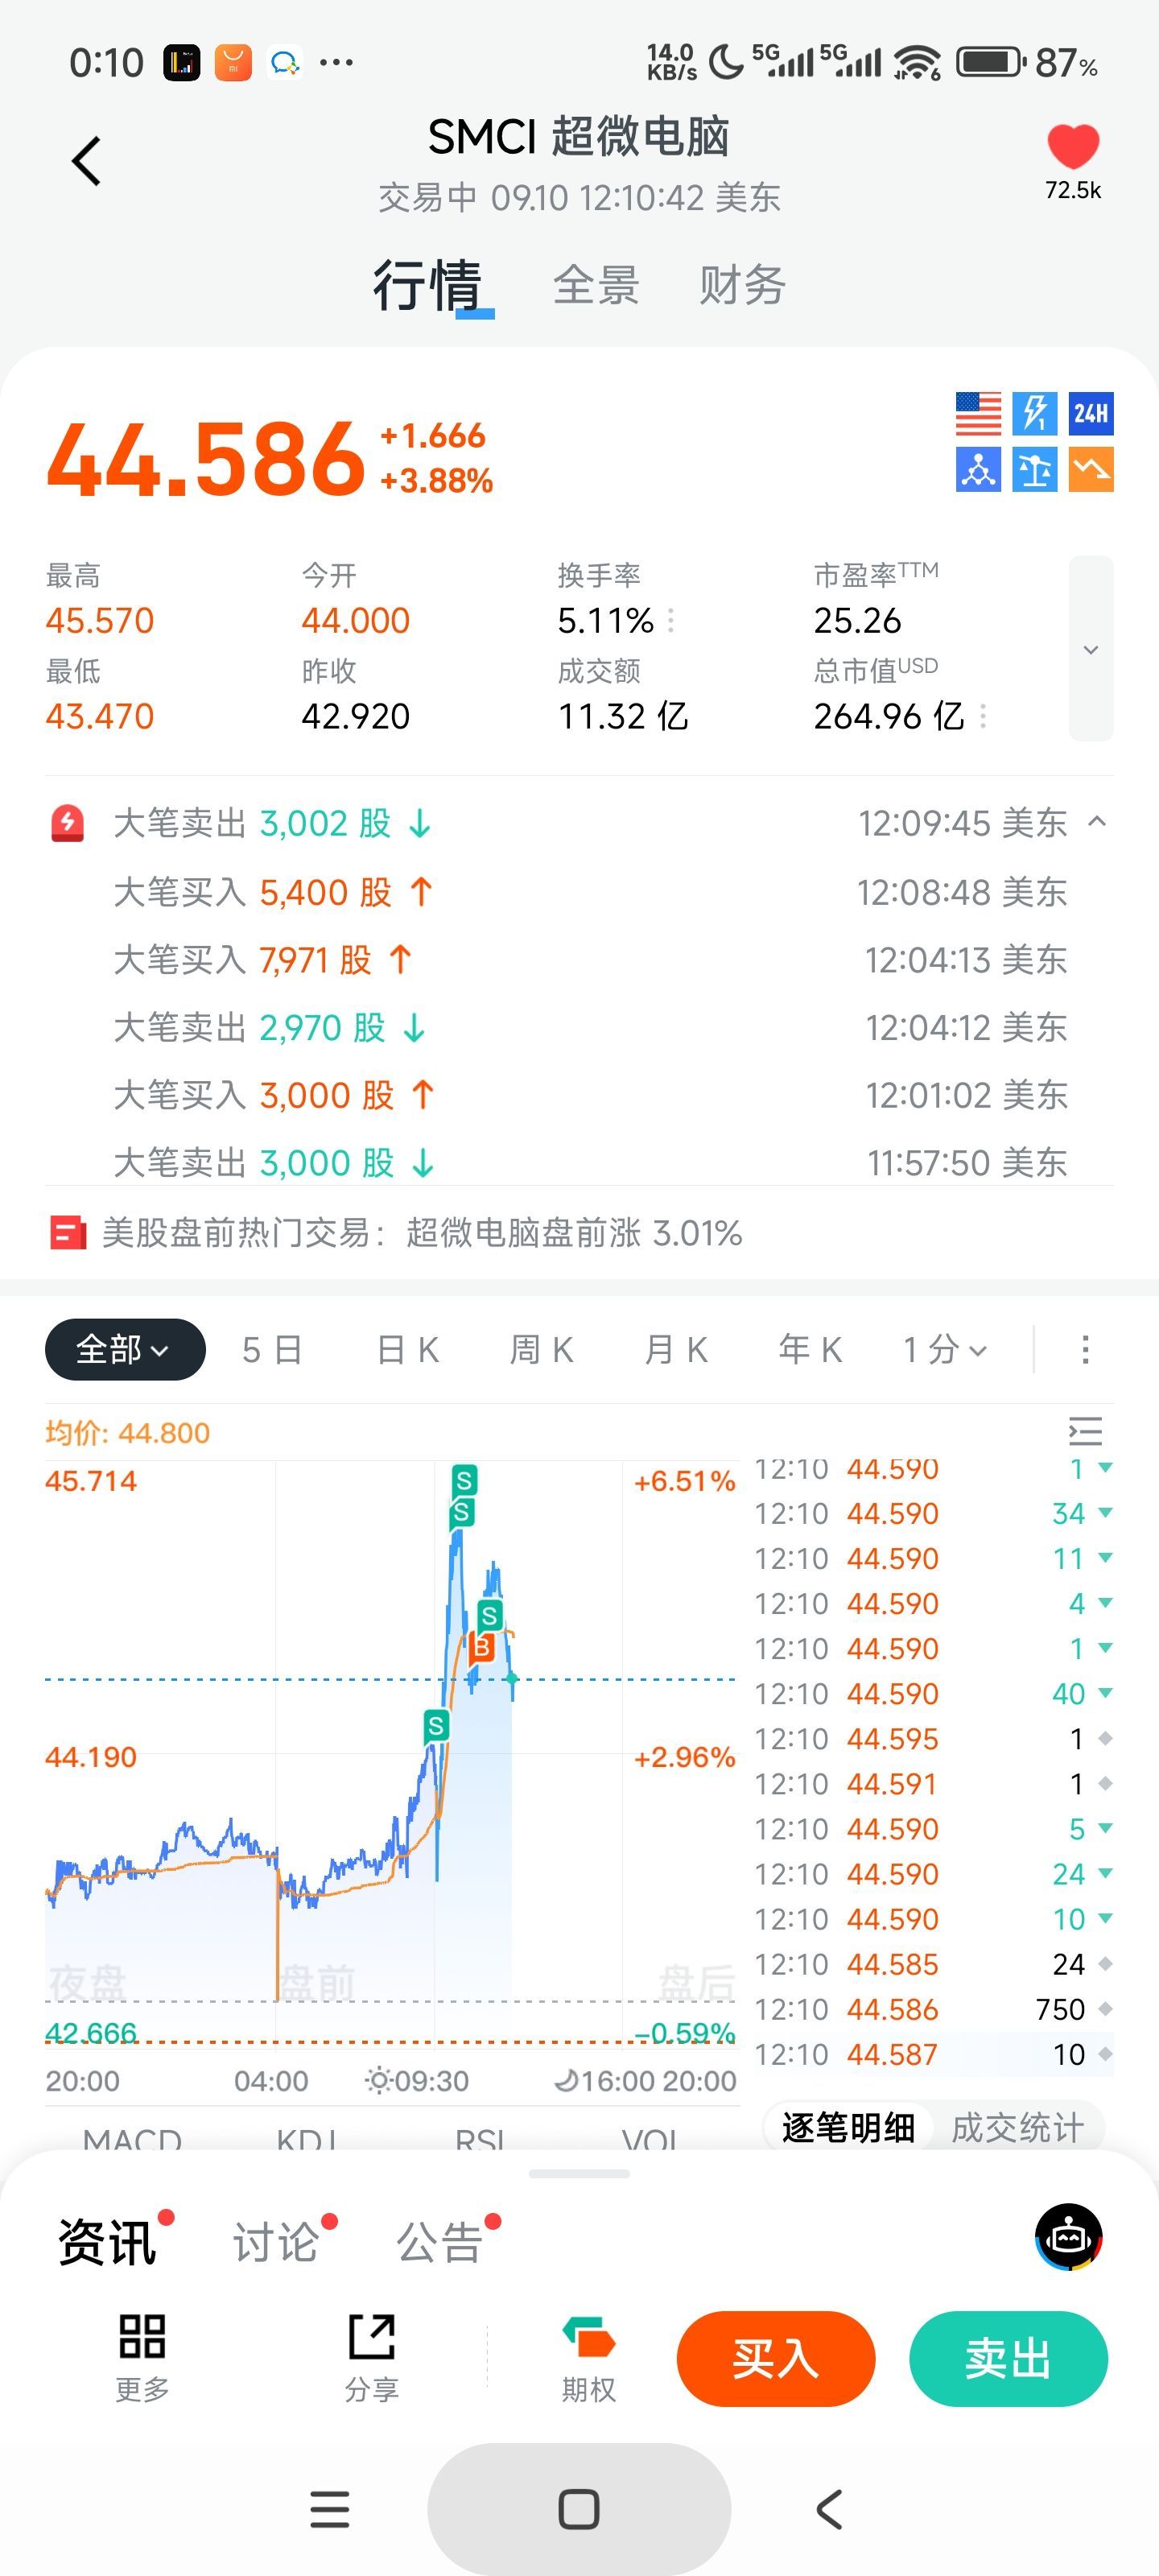Image resolution: width=1159 pixels, height=2576 pixels.
Task: Tap the blue network relationship icon
Action: click(x=978, y=469)
